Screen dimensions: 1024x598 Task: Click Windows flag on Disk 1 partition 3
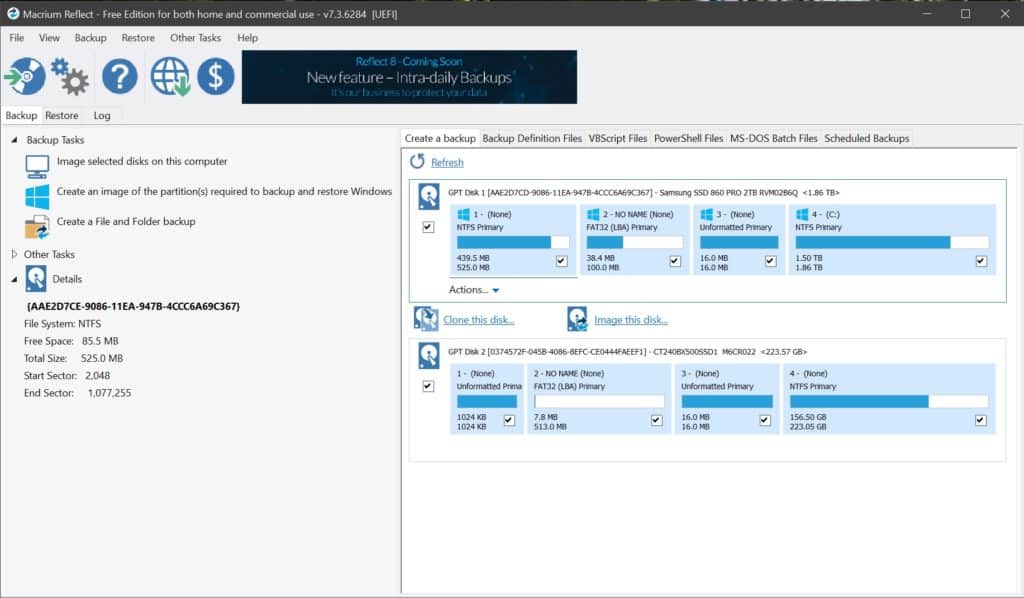click(707, 214)
